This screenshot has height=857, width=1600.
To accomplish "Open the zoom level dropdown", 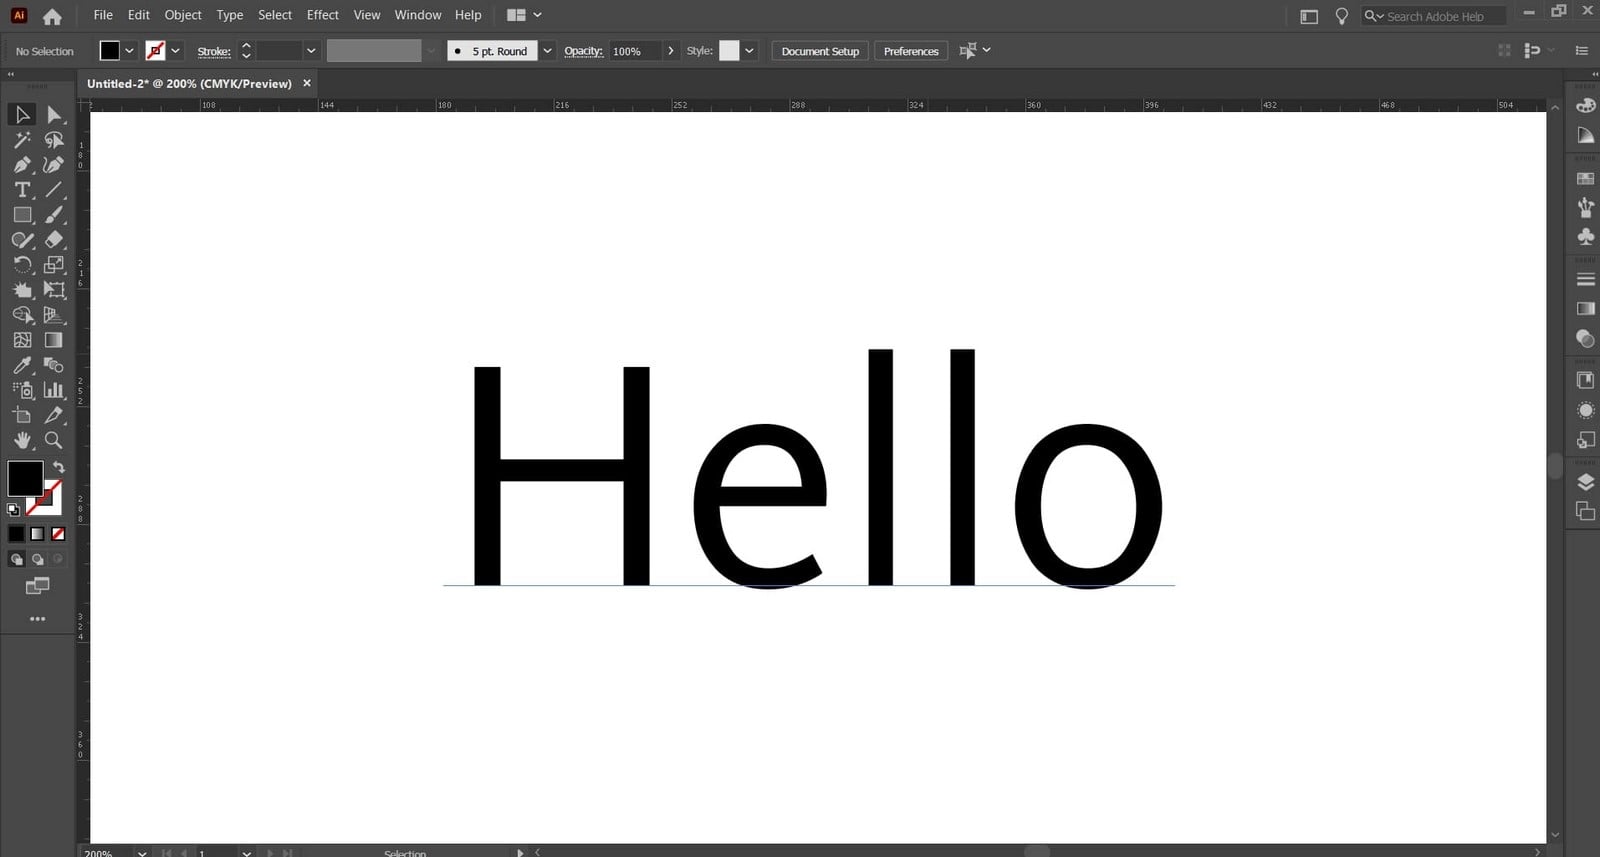I will (x=142, y=853).
